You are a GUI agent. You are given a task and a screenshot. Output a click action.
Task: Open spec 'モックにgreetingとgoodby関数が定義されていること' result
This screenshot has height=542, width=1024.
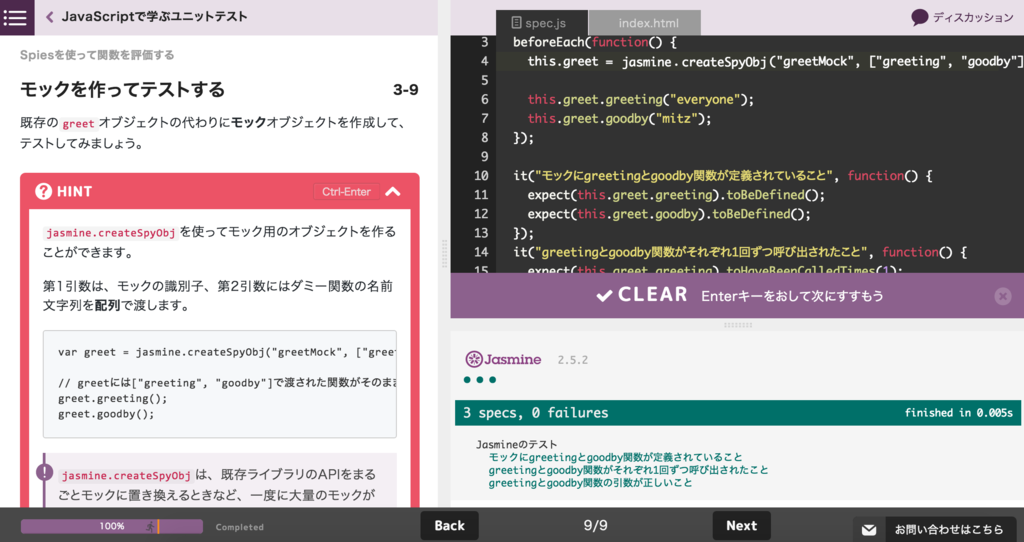[615, 457]
